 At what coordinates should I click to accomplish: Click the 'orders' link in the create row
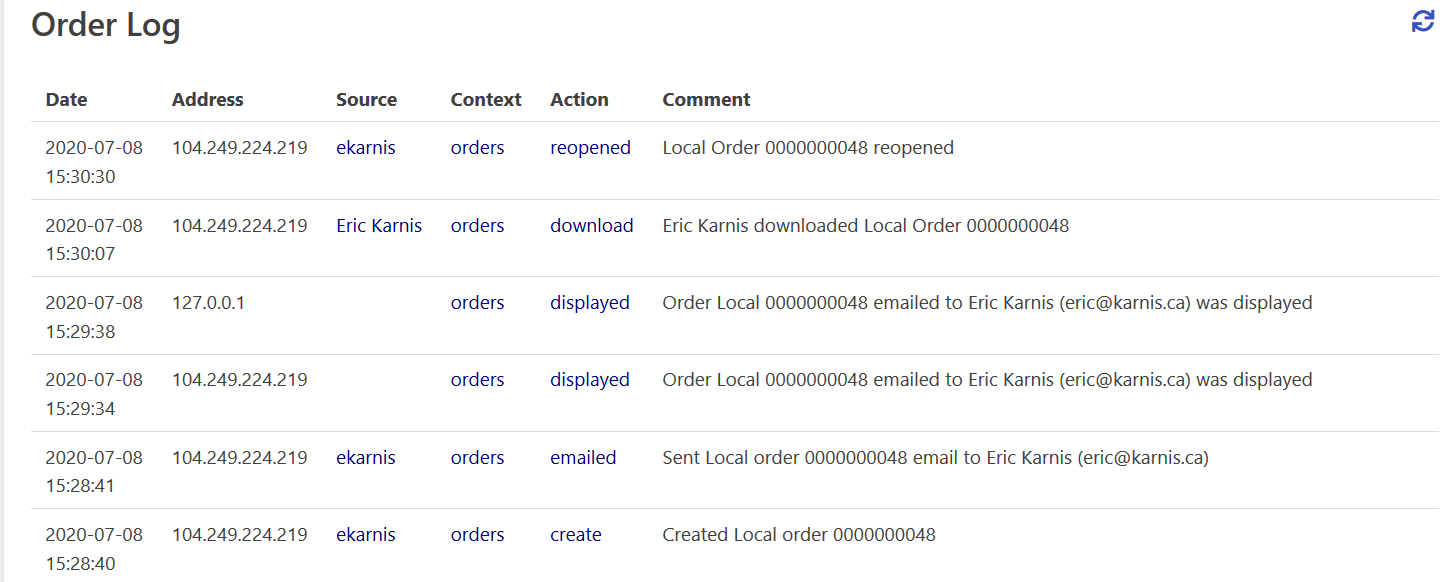477,534
